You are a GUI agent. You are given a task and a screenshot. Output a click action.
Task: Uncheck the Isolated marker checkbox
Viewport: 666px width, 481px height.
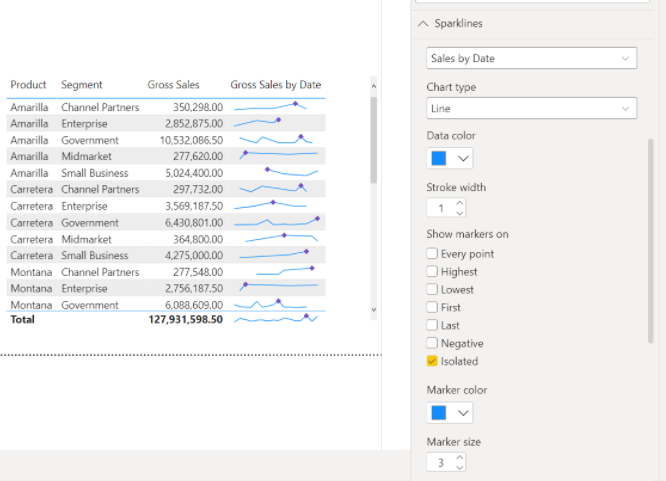tap(432, 361)
